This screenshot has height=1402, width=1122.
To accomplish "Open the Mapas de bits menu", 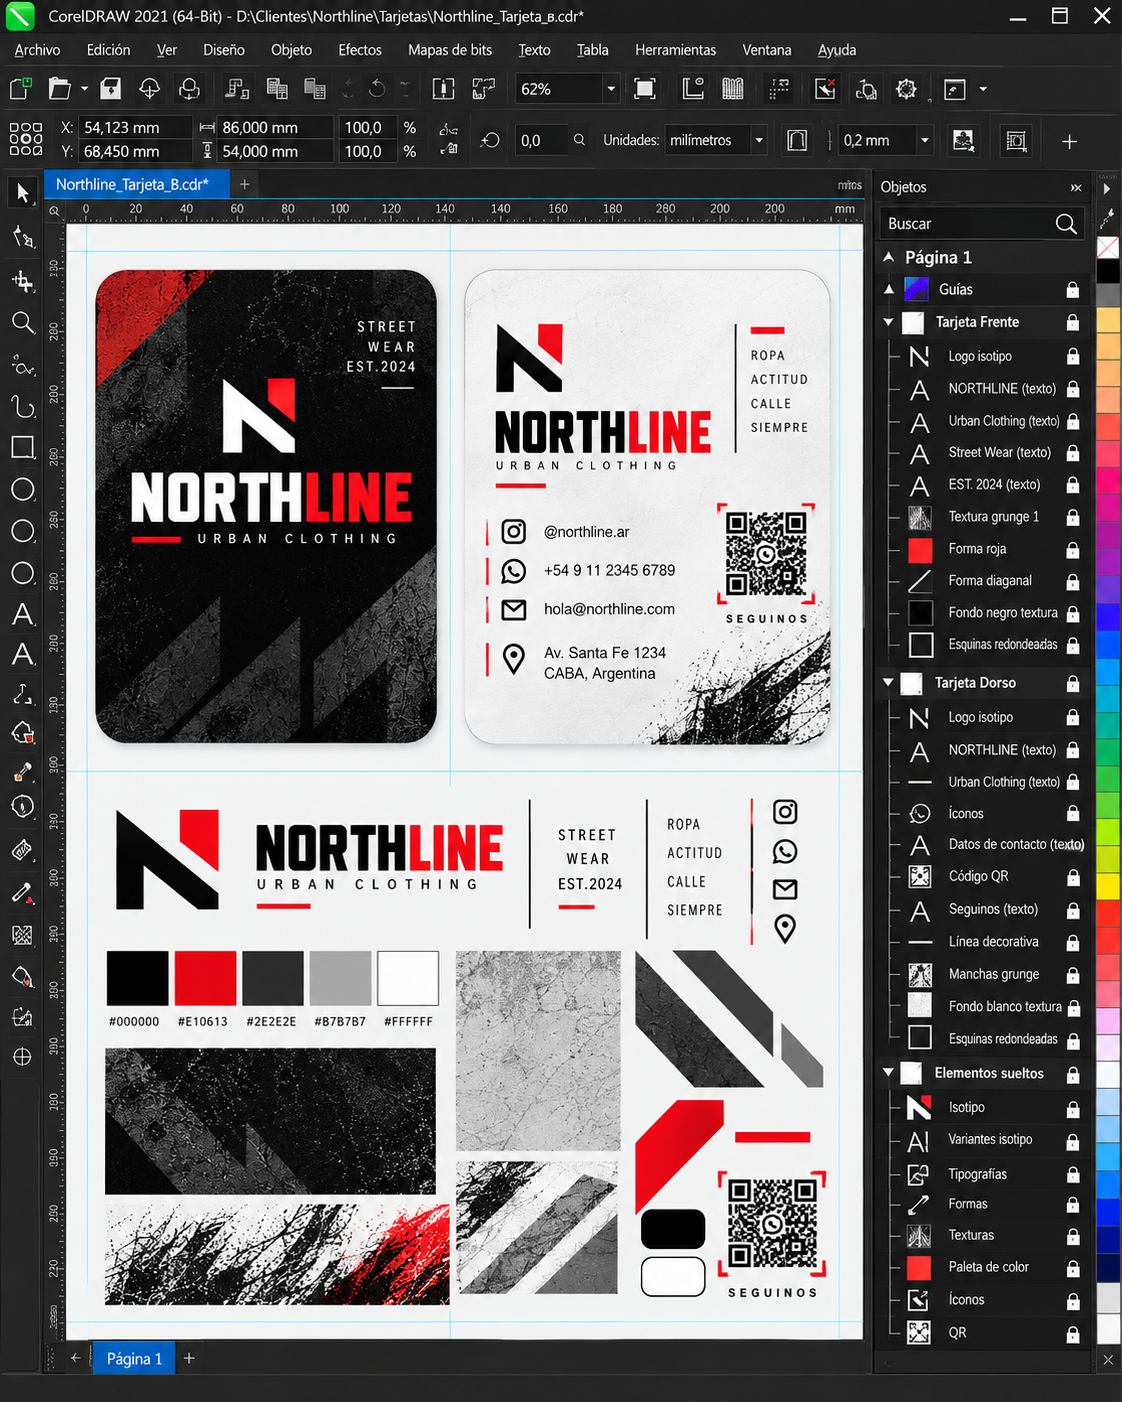I will 450,50.
